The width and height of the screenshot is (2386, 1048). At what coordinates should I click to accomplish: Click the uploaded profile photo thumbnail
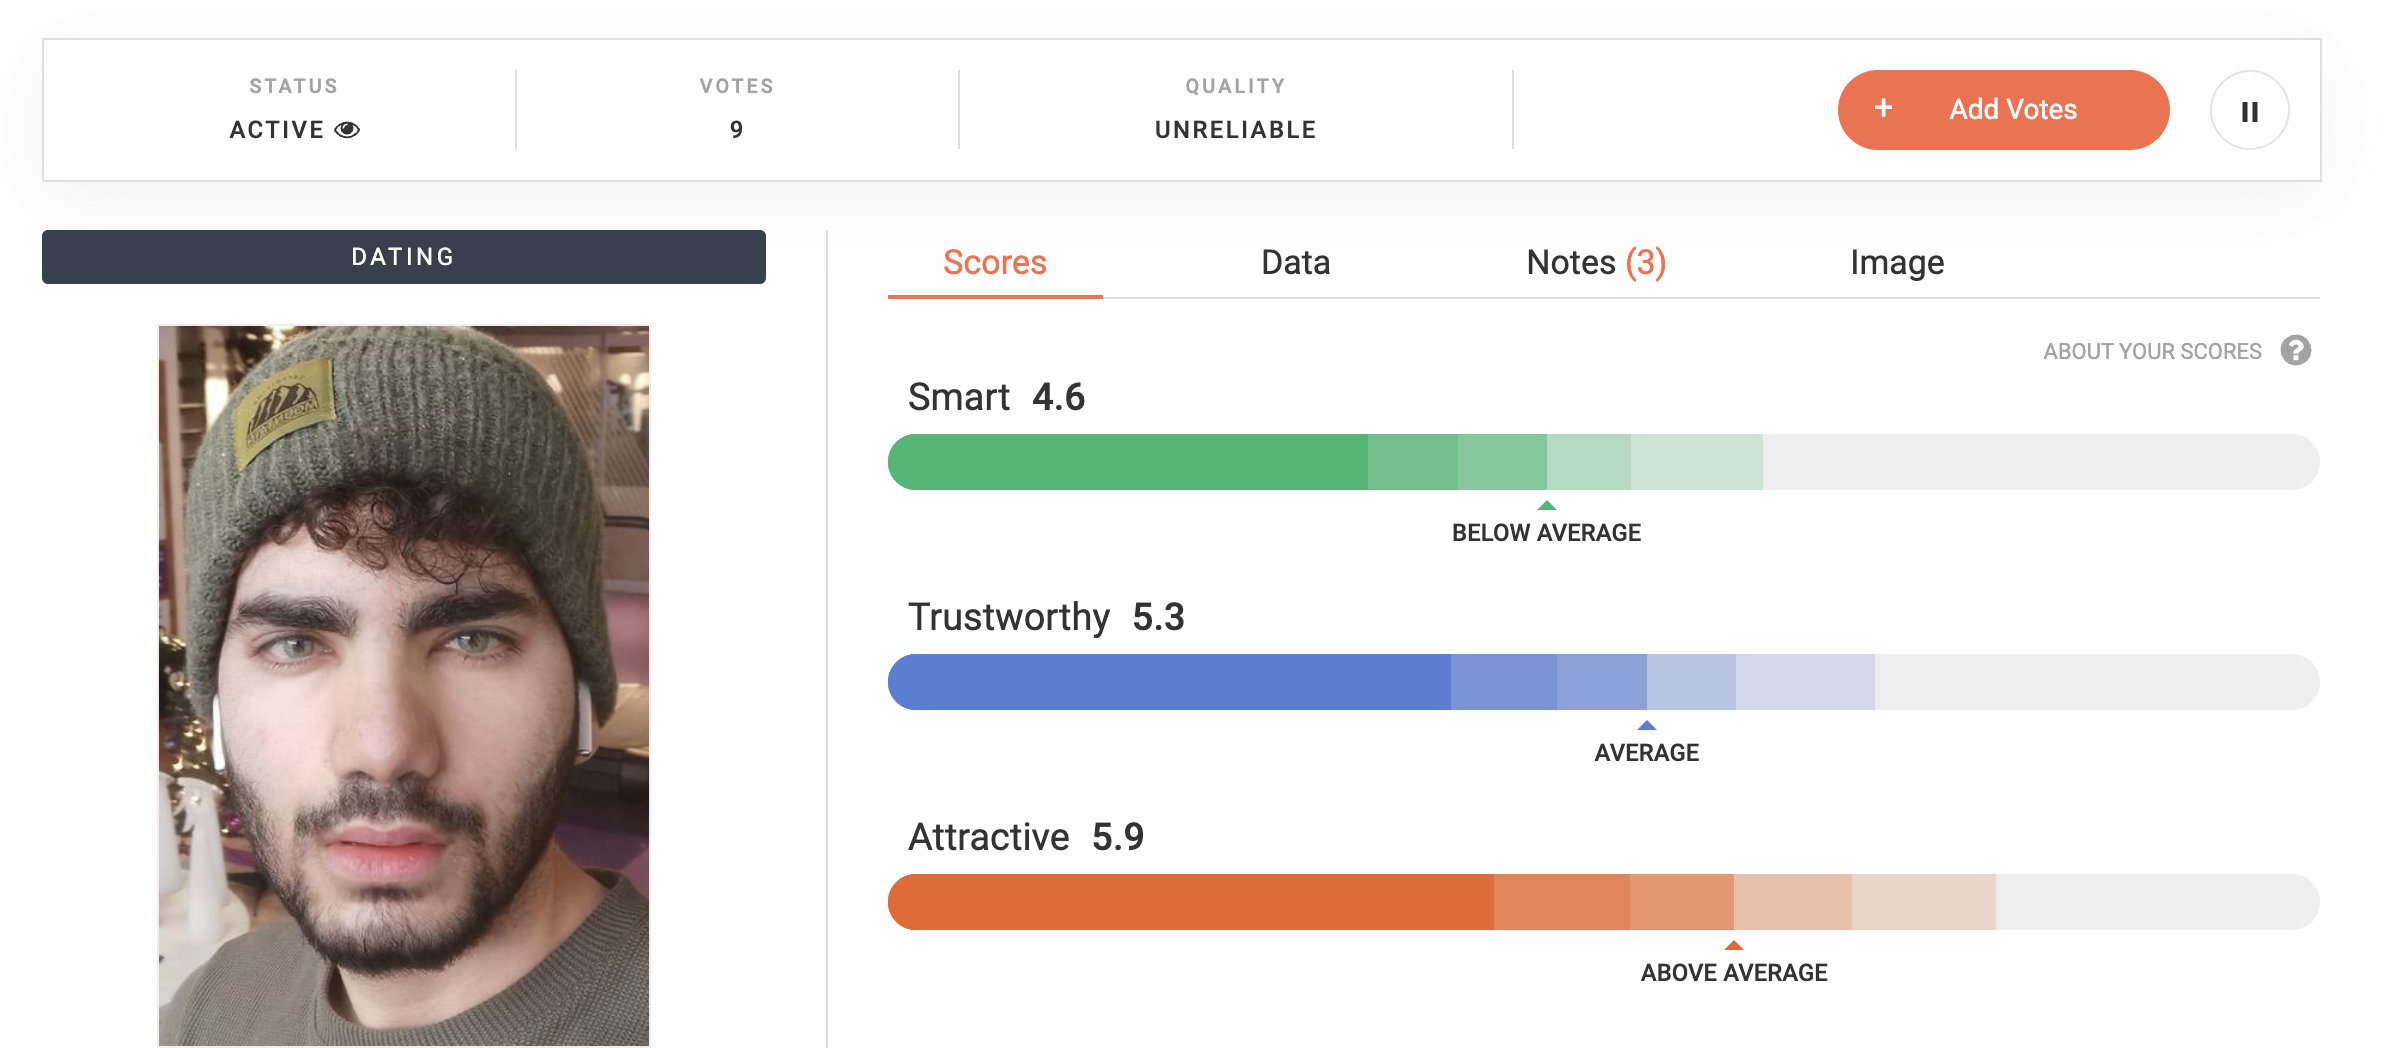[x=404, y=686]
